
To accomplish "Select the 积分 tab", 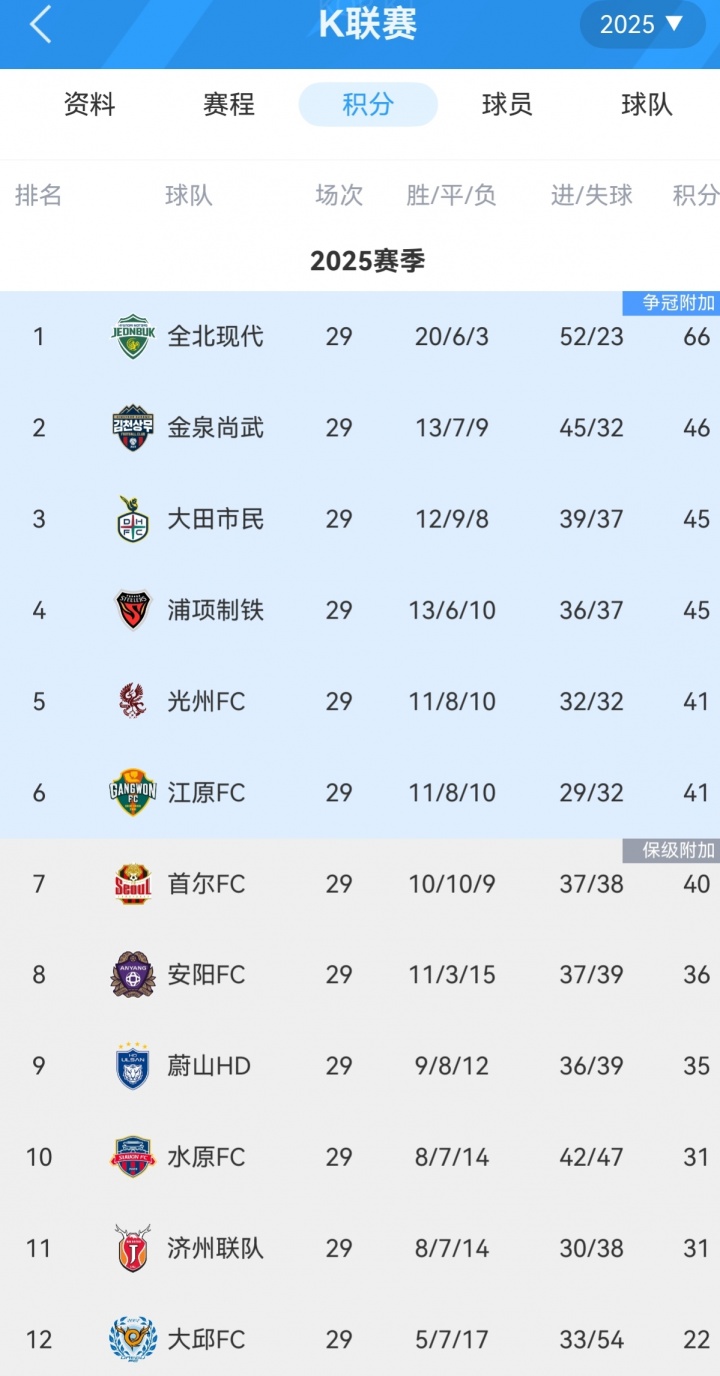I will 368,104.
